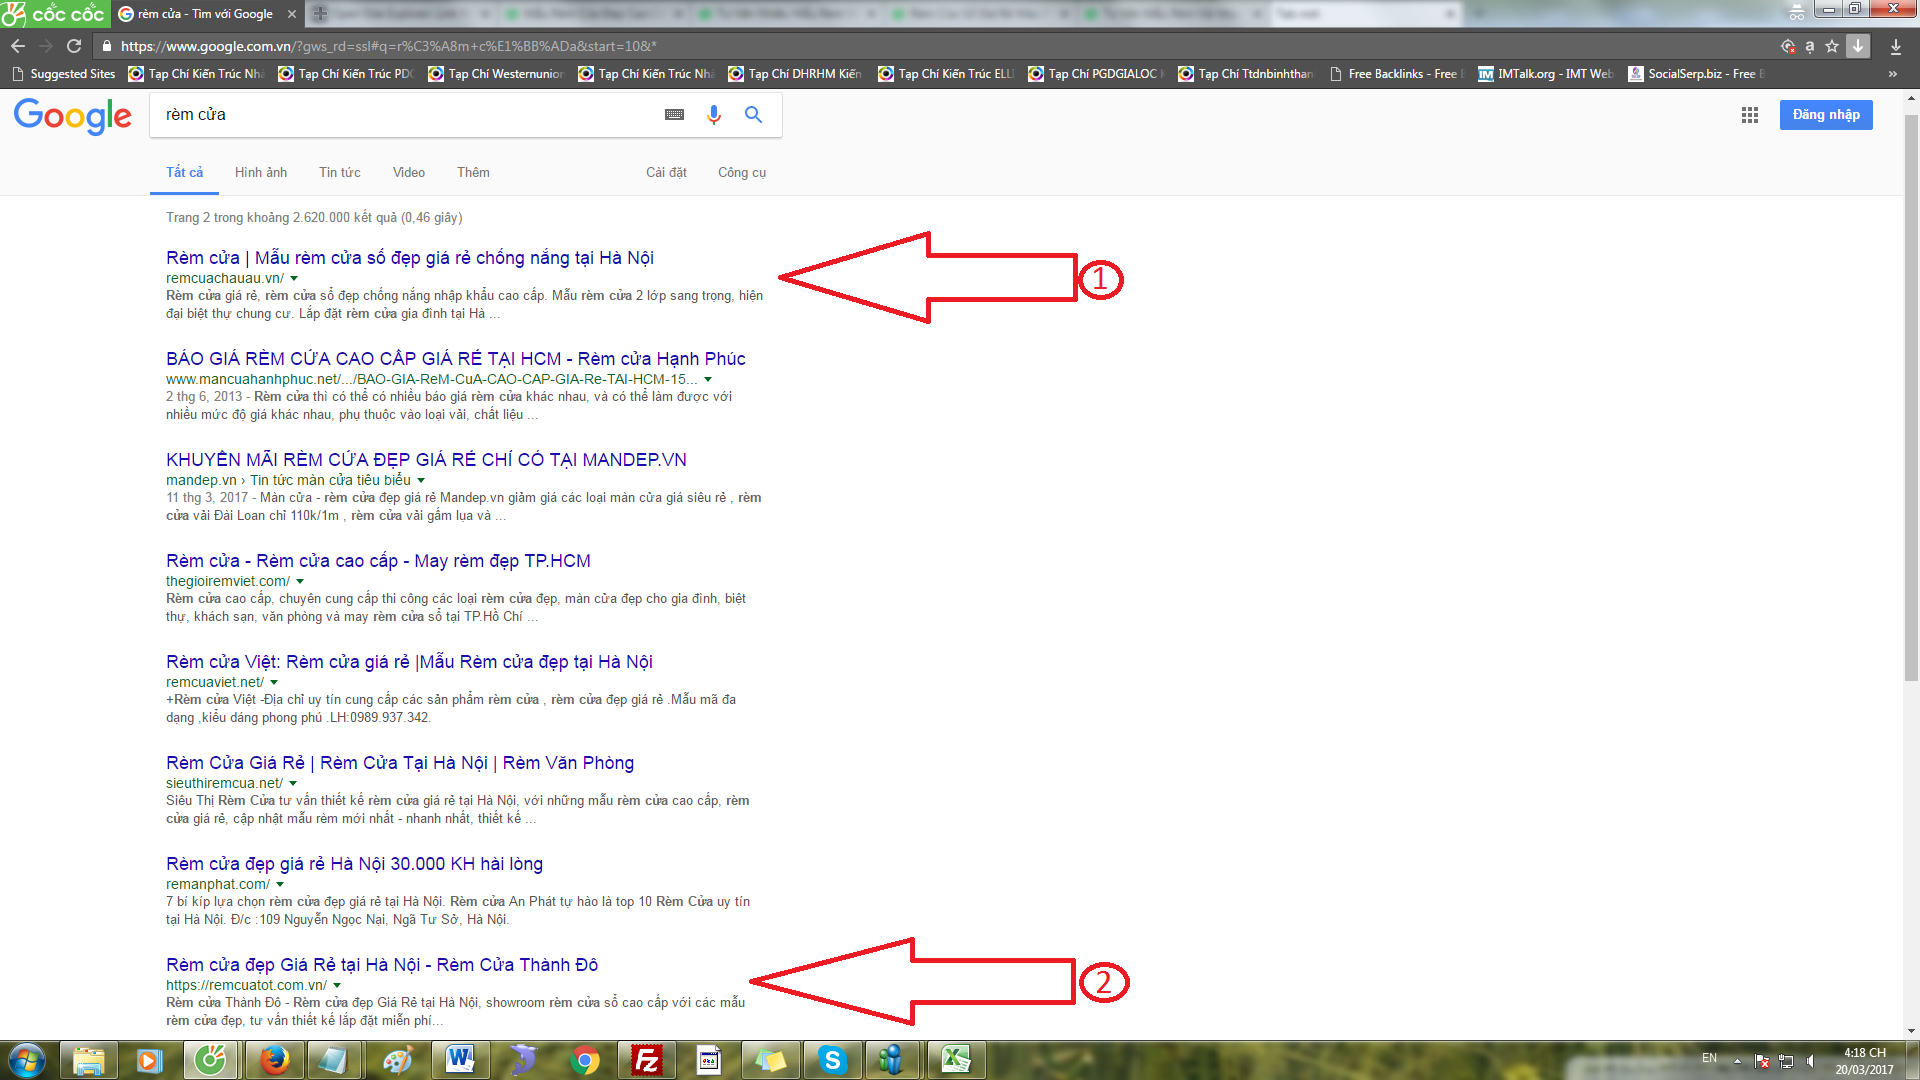Open the 'Thêm' search menu
The height and width of the screenshot is (1080, 1920).
(x=473, y=172)
